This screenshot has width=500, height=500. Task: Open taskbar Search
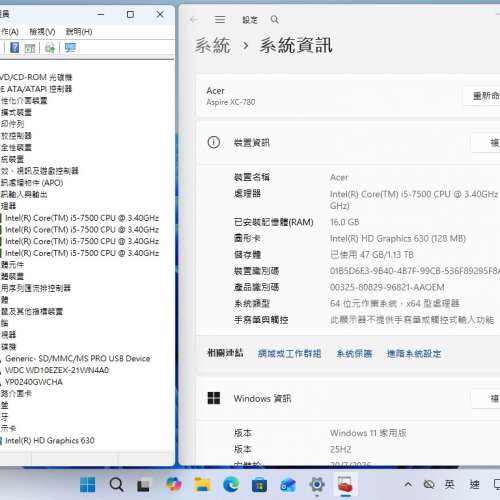[116, 485]
